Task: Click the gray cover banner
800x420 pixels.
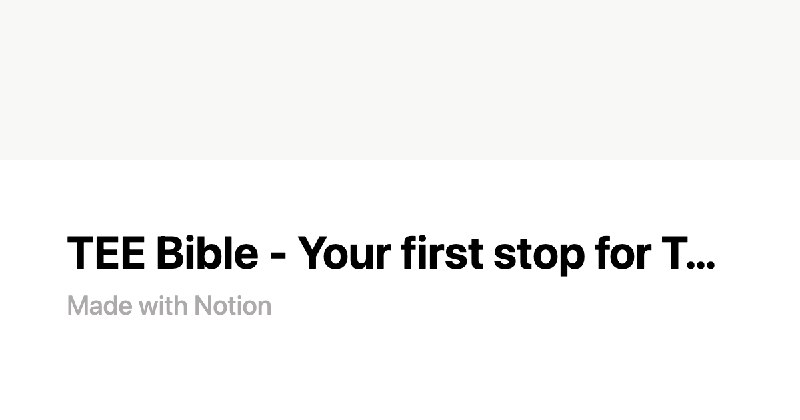Action: [400, 80]
